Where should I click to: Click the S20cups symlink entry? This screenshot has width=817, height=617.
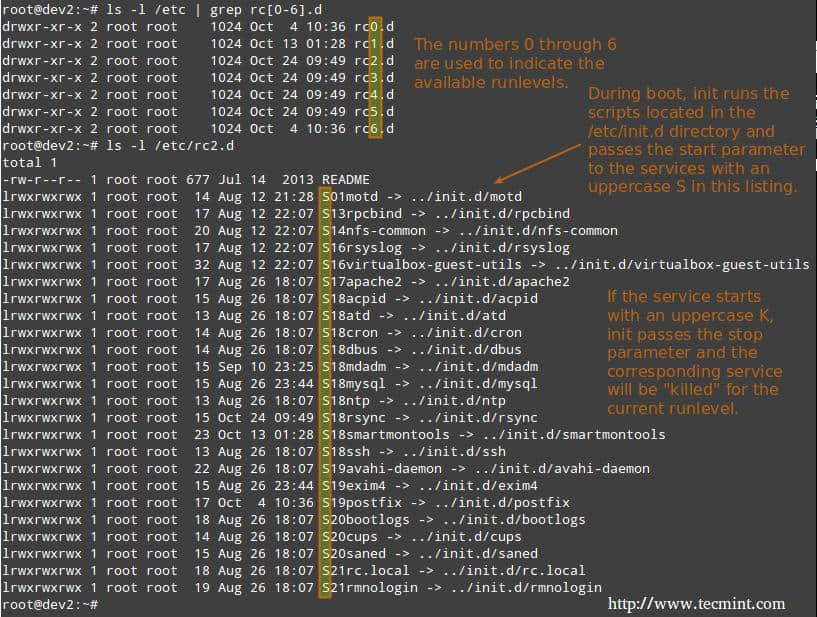tap(349, 536)
